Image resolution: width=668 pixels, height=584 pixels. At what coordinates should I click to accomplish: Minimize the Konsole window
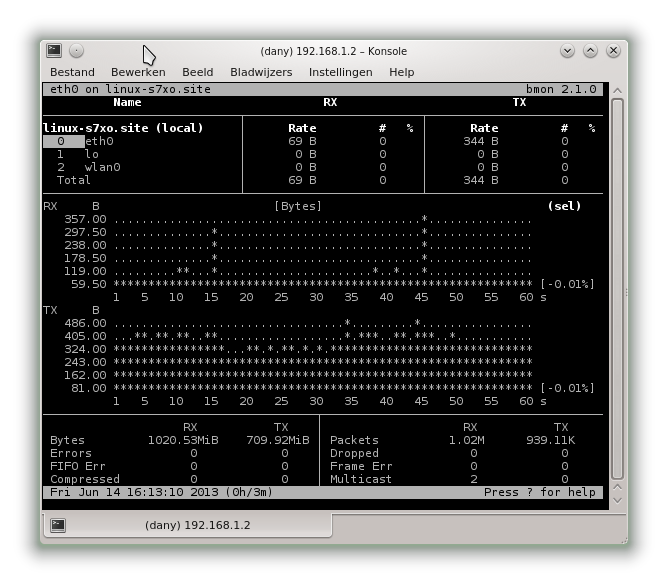pos(567,51)
